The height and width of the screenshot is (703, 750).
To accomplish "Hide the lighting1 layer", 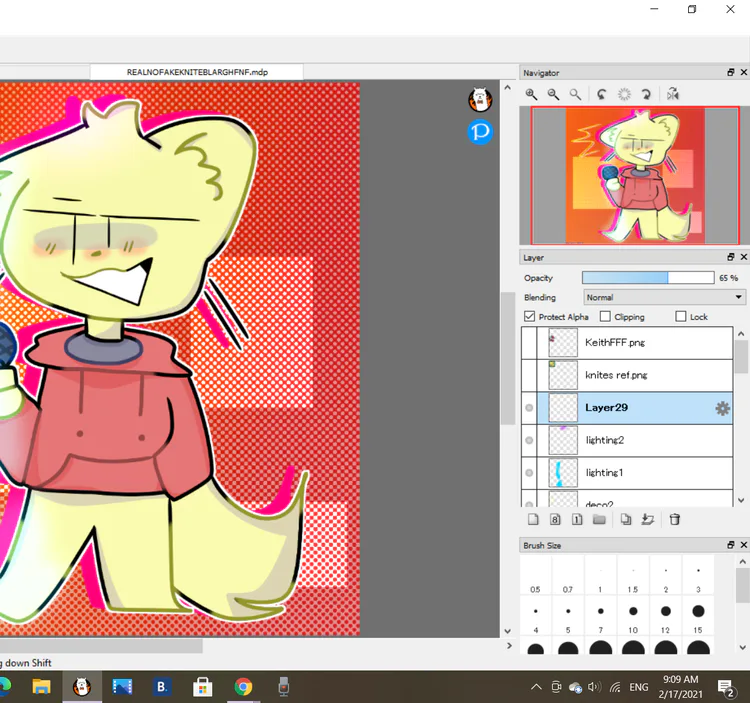I will click(x=529, y=473).
